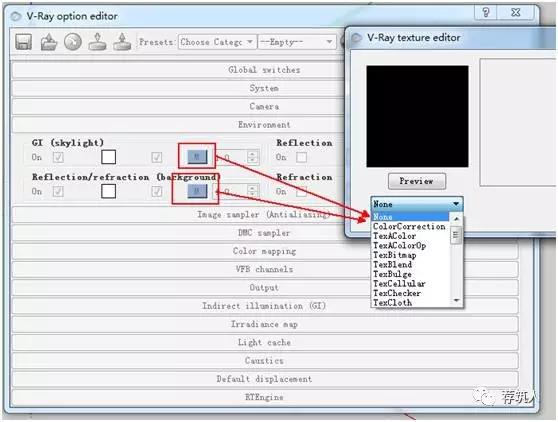Click the load options folder icon
Screen dimensions: 558x422
pyautogui.click(x=48, y=42)
